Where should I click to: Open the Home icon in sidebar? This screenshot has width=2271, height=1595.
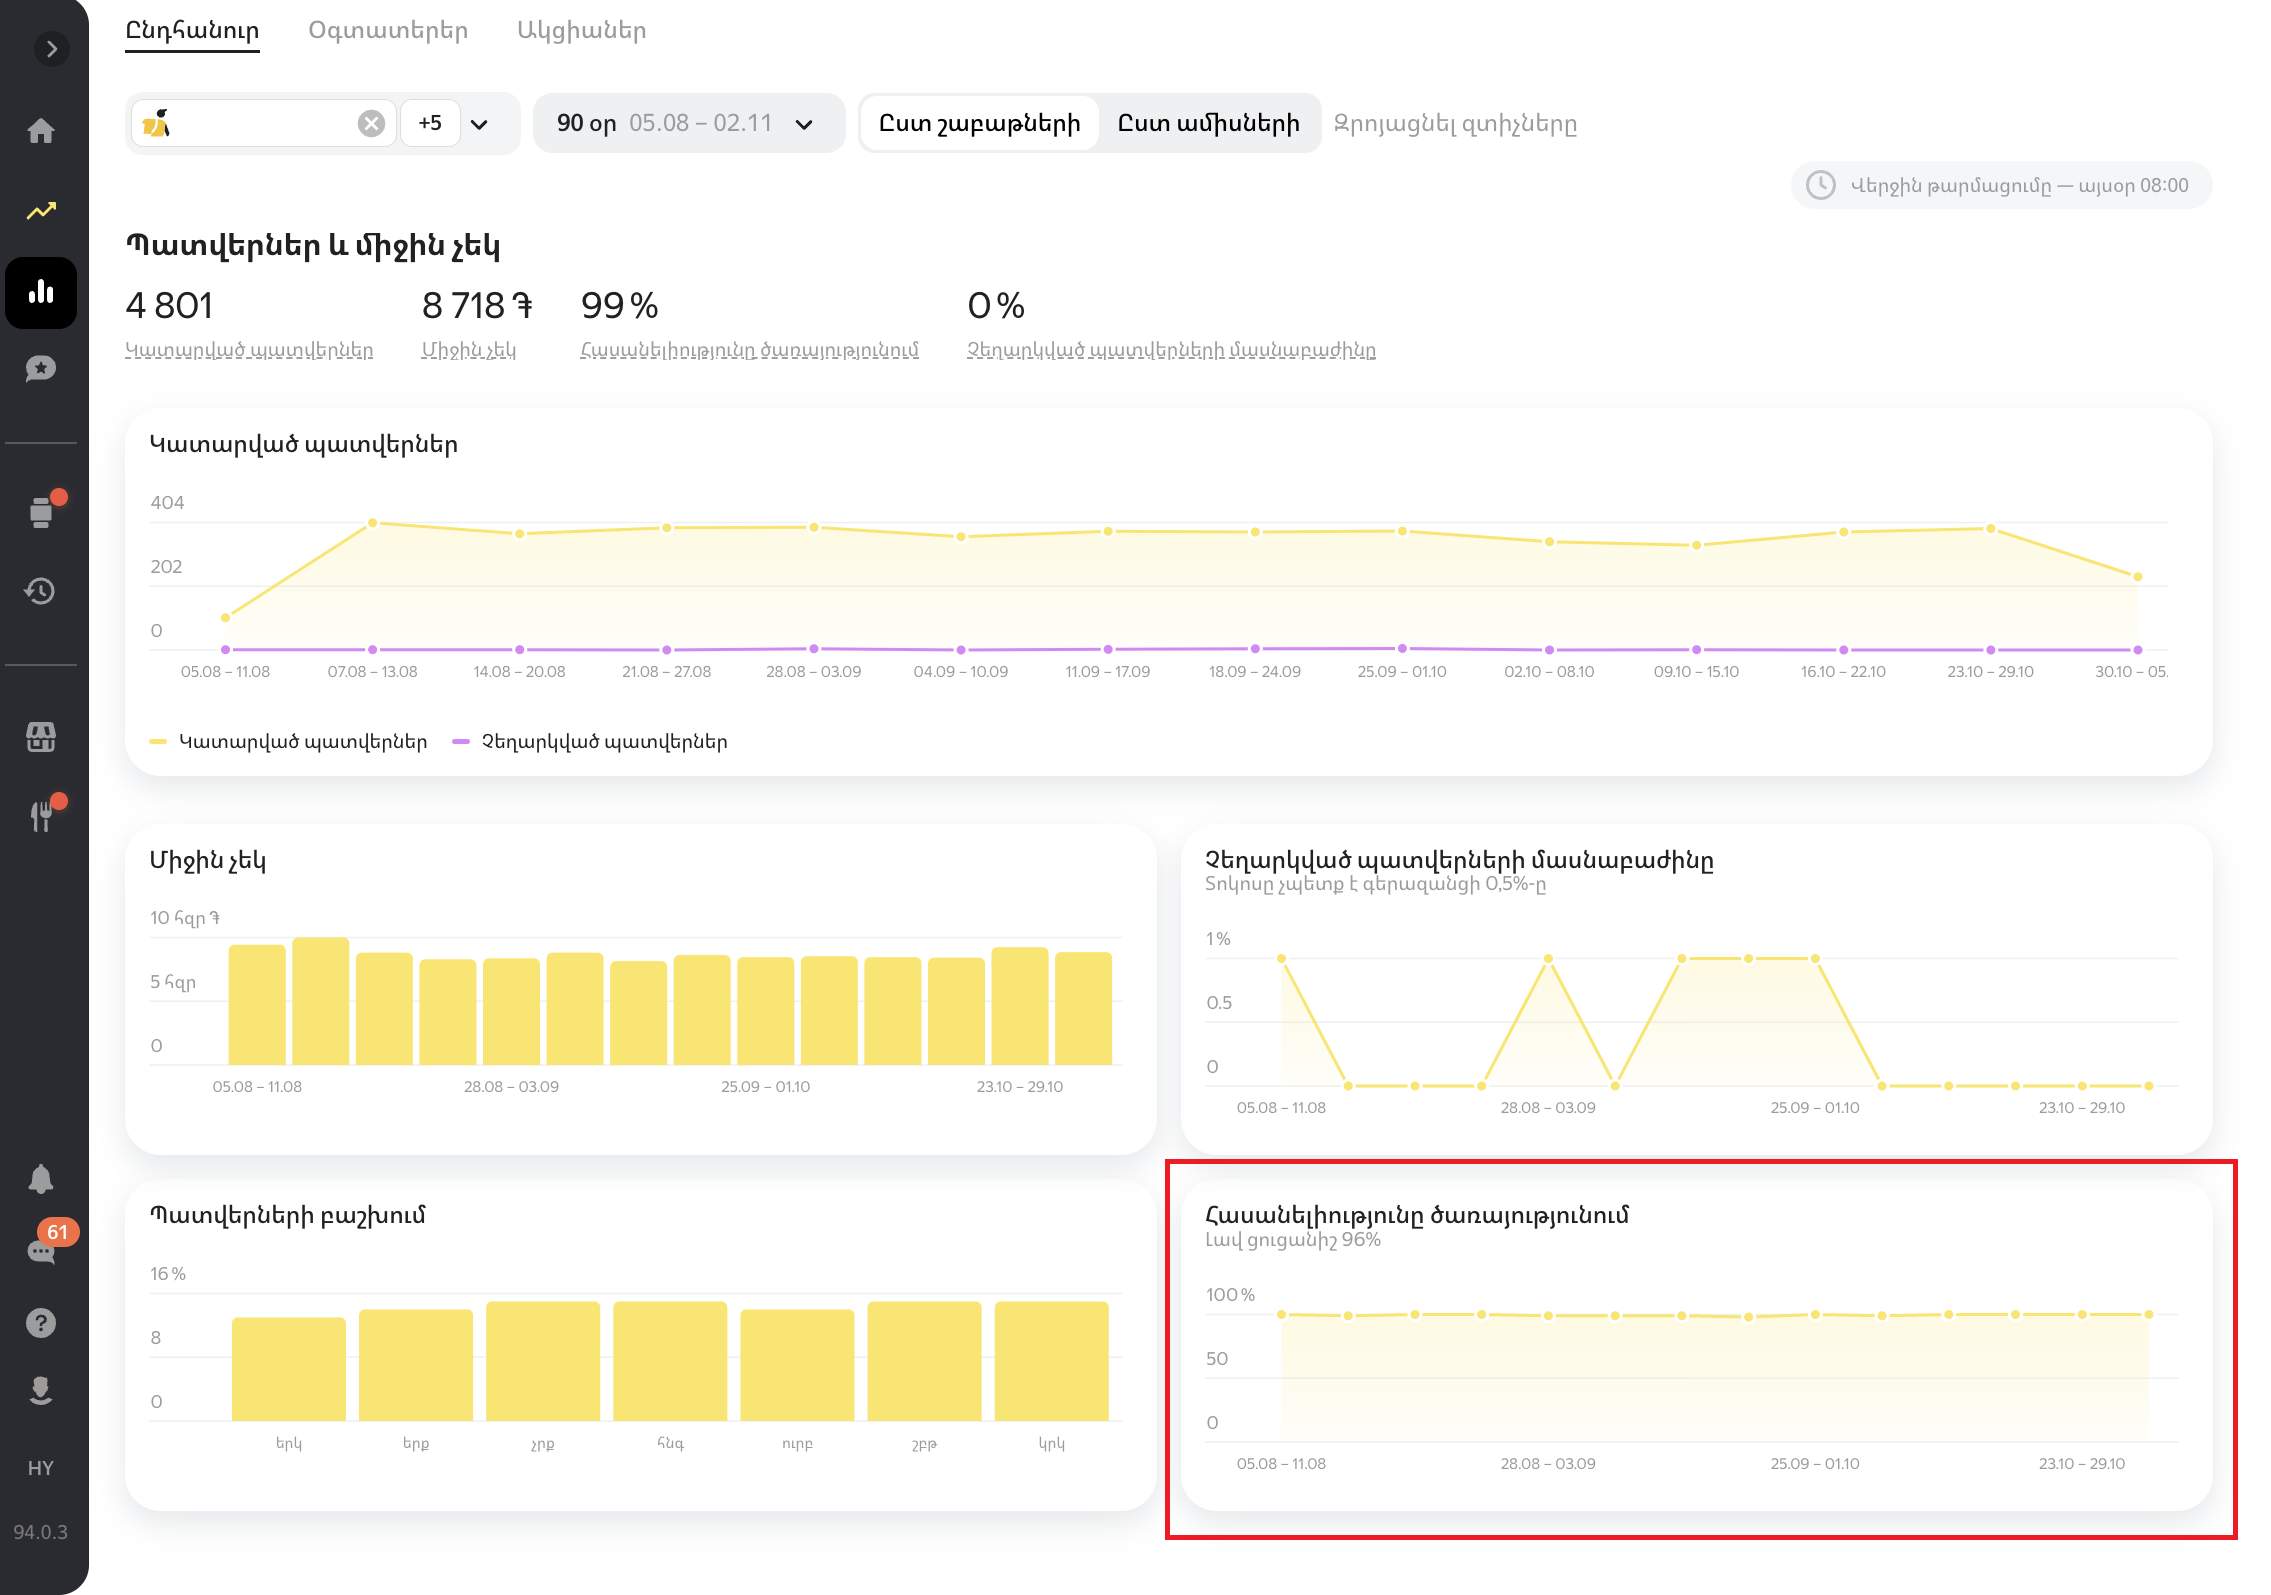tap(41, 131)
